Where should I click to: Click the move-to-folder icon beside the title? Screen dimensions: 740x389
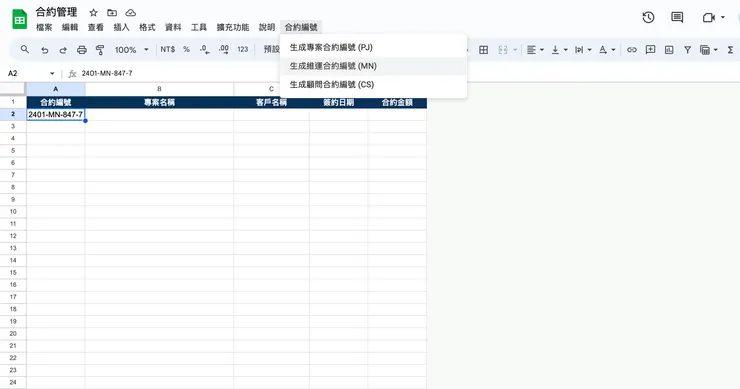coord(112,13)
